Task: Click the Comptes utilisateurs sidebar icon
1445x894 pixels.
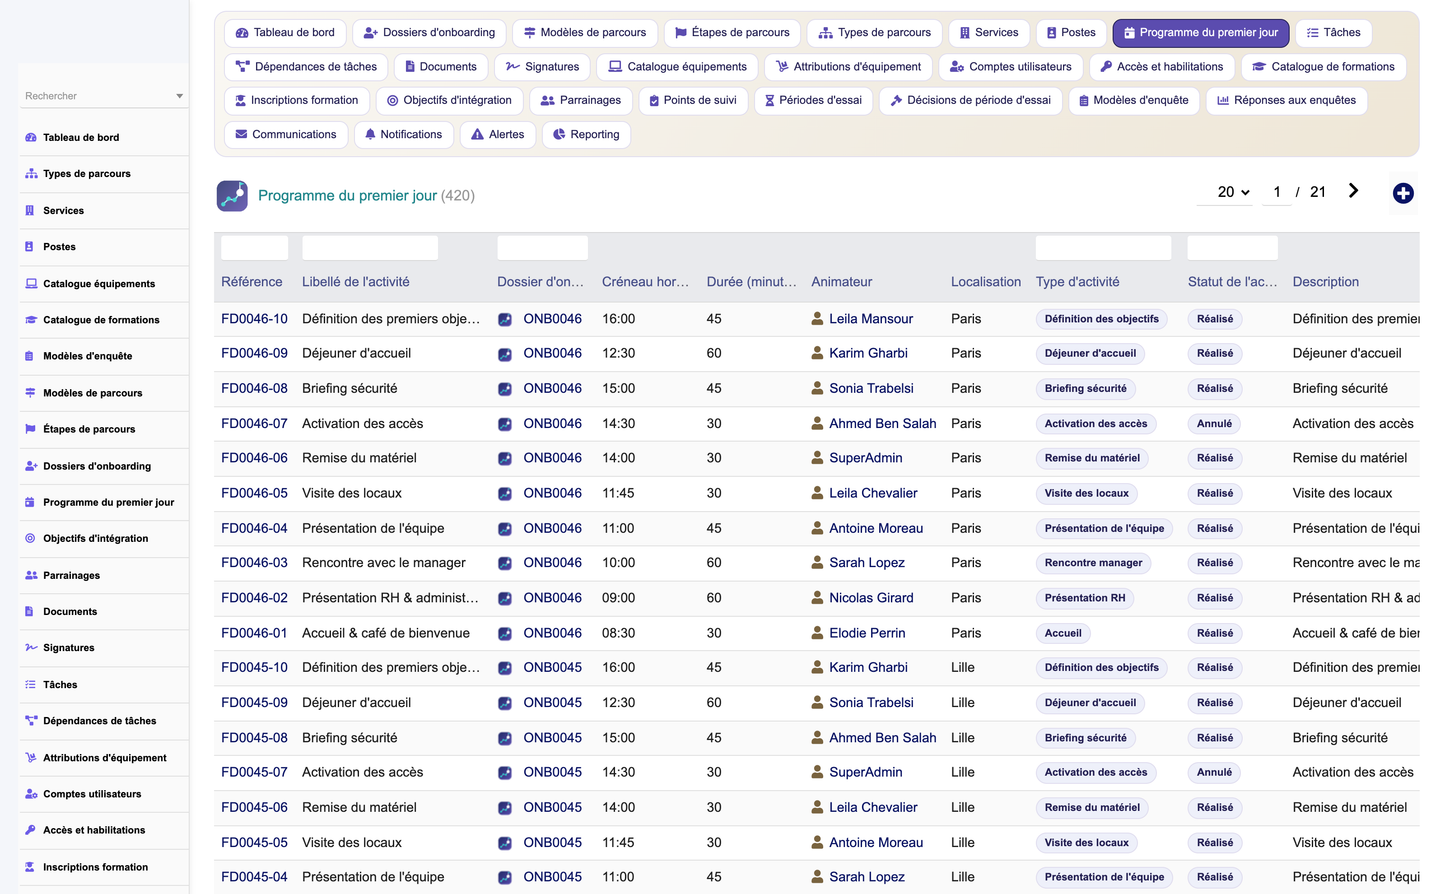Action: (x=31, y=794)
